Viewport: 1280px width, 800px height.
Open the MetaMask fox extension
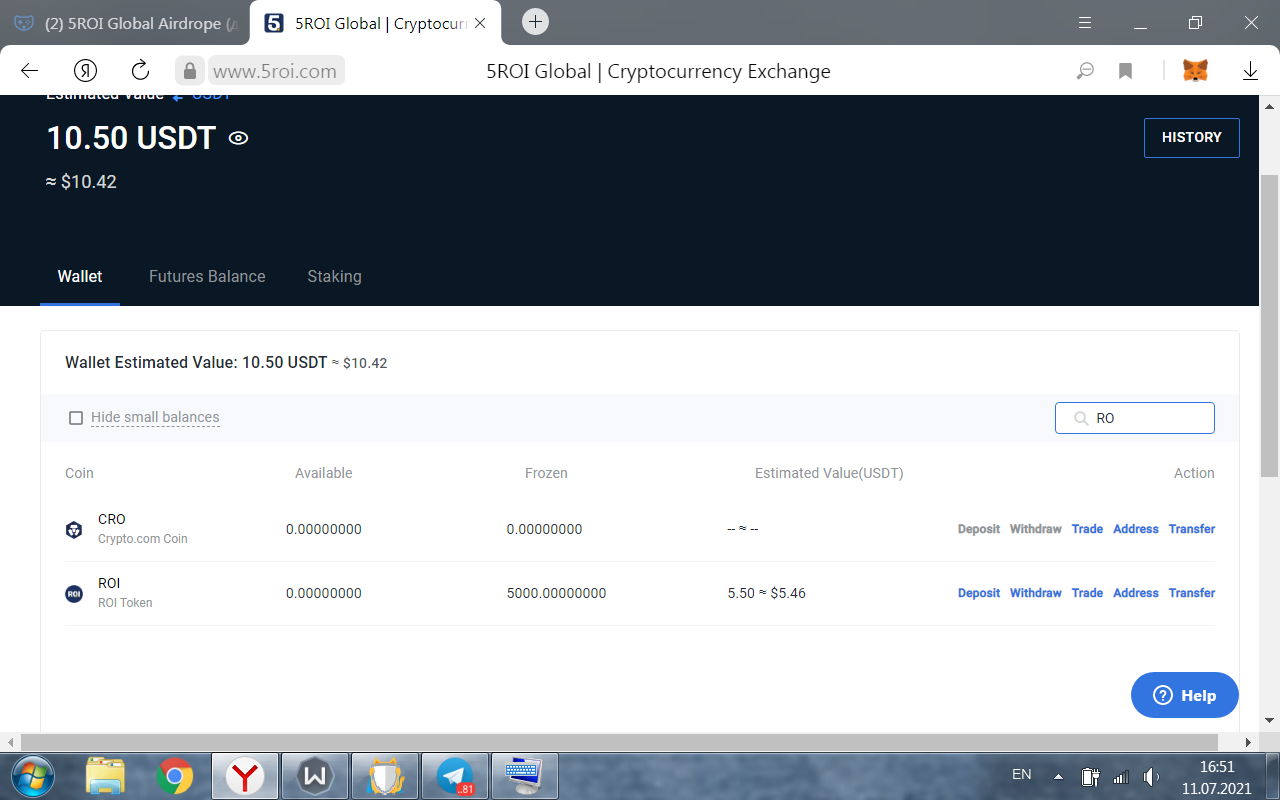(1195, 70)
